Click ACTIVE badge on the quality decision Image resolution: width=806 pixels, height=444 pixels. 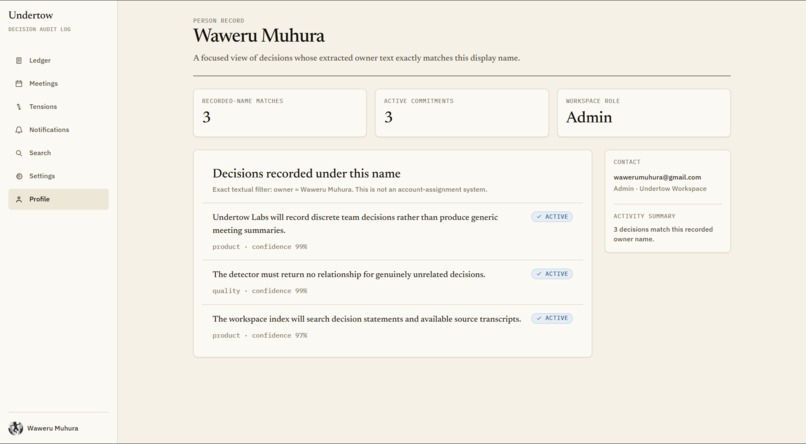552,274
